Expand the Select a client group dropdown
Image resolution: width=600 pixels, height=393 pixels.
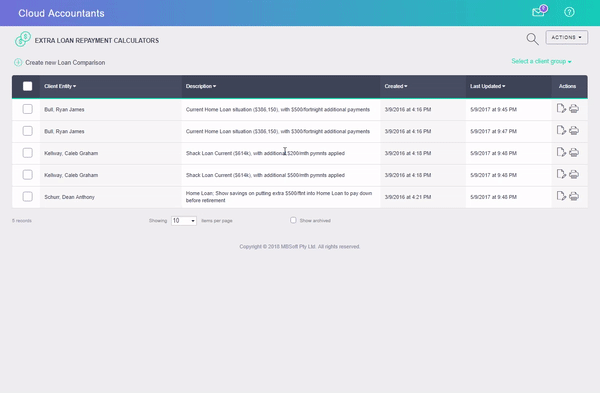(541, 61)
